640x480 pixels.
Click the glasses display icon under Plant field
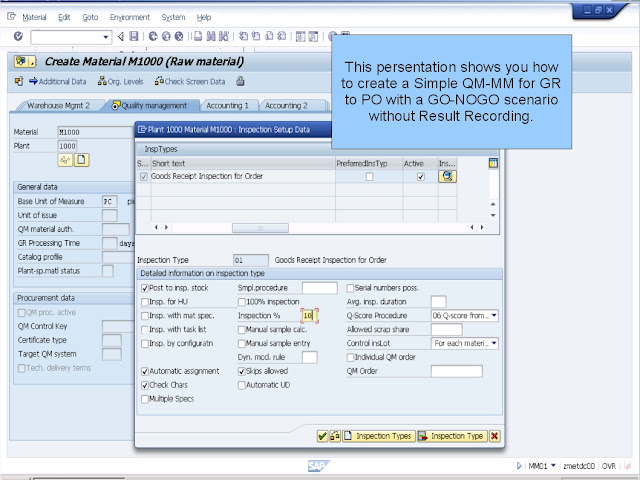pyautogui.click(x=65, y=160)
